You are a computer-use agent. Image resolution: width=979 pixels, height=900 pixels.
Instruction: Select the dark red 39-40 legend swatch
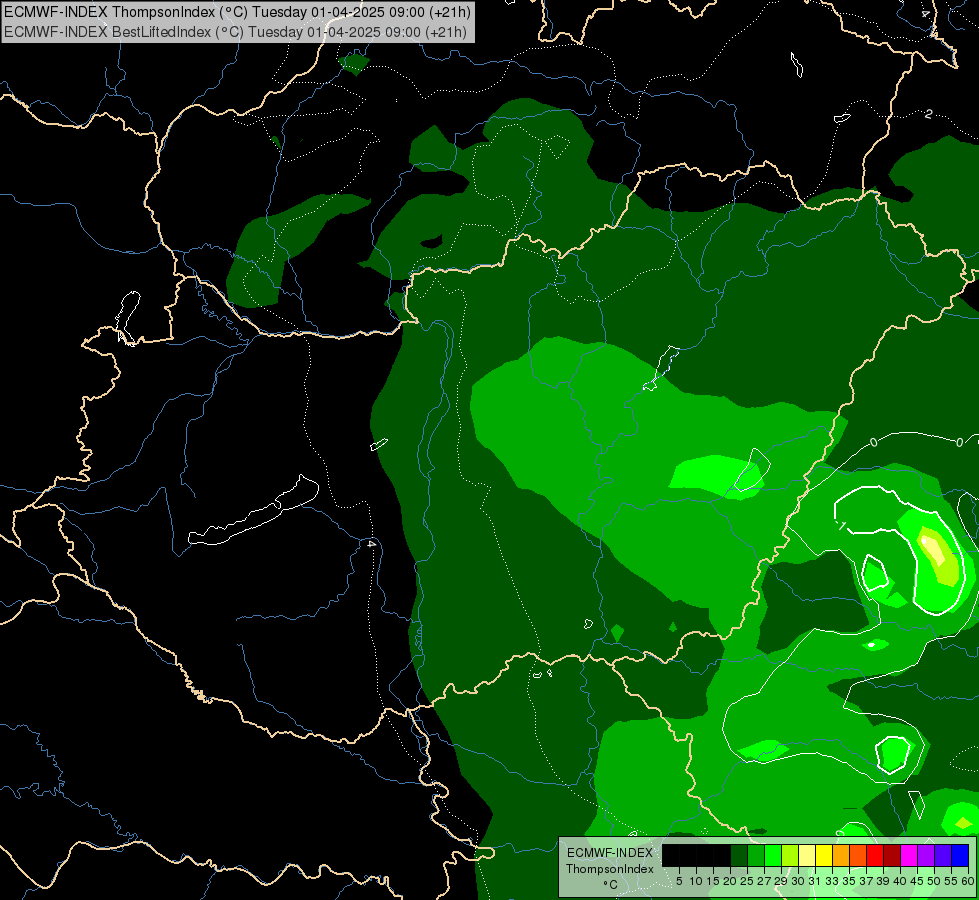point(892,855)
